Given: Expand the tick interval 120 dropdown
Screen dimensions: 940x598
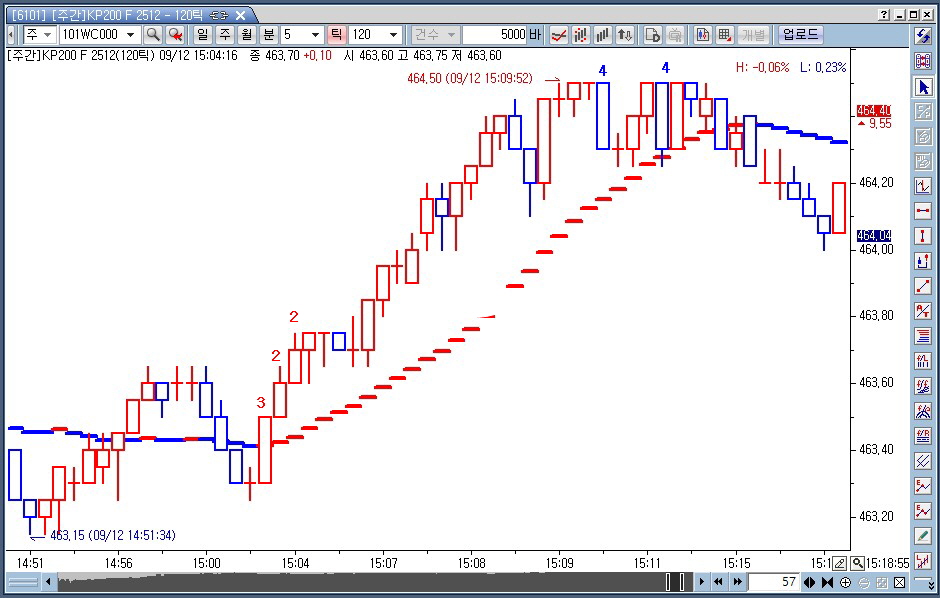Looking at the screenshot, I should [x=394, y=35].
